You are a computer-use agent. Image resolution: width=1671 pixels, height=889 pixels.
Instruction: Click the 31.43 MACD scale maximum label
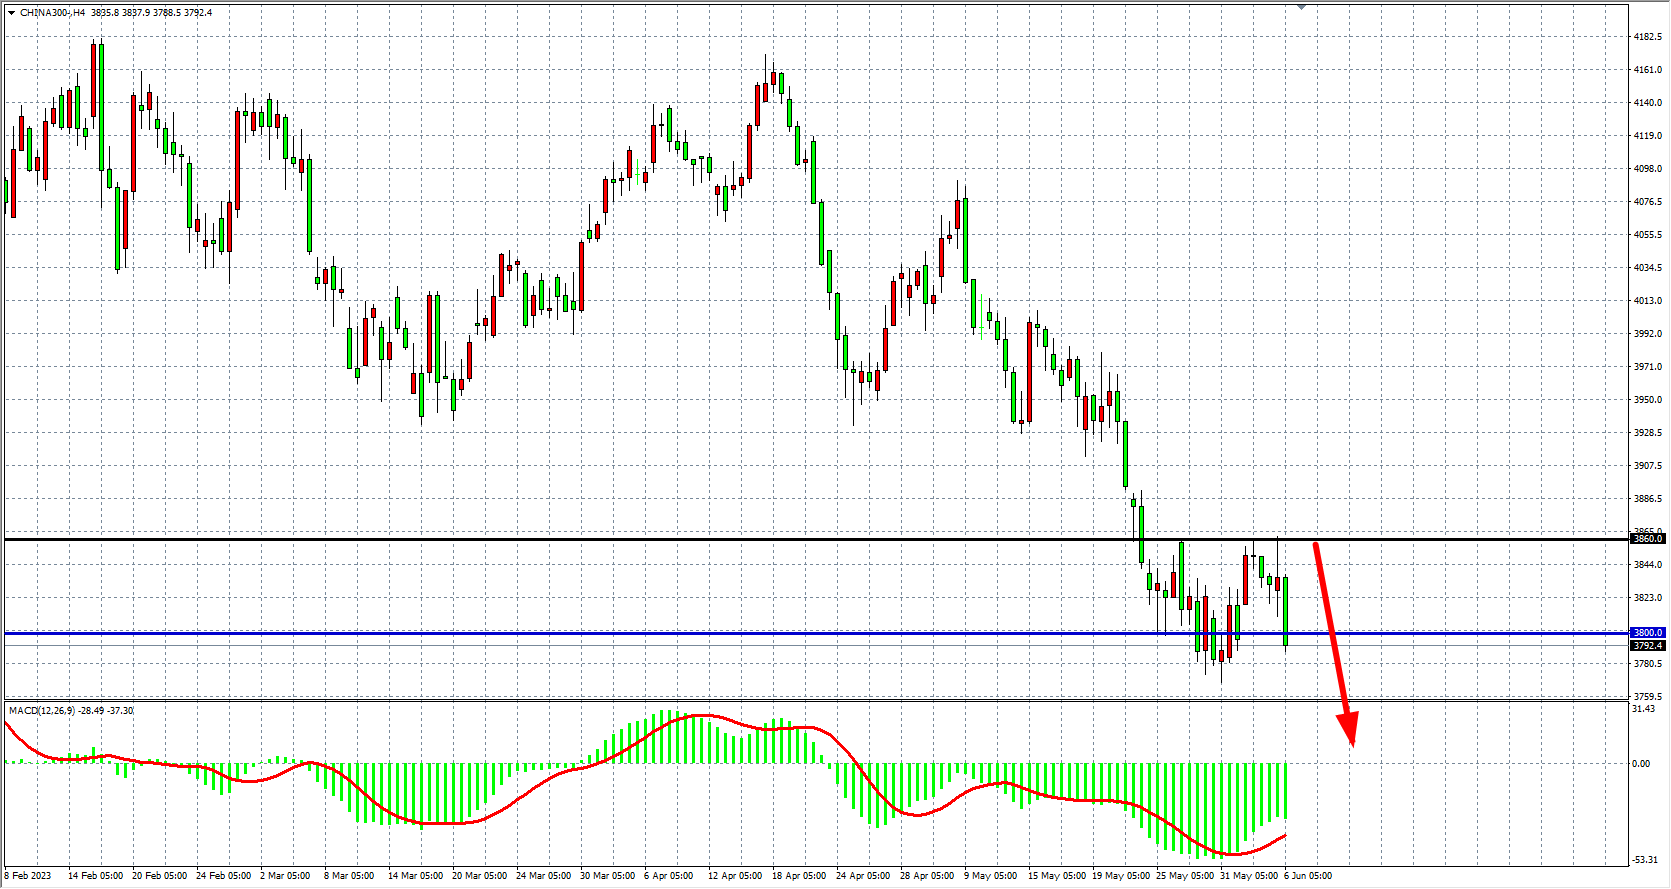point(1643,709)
